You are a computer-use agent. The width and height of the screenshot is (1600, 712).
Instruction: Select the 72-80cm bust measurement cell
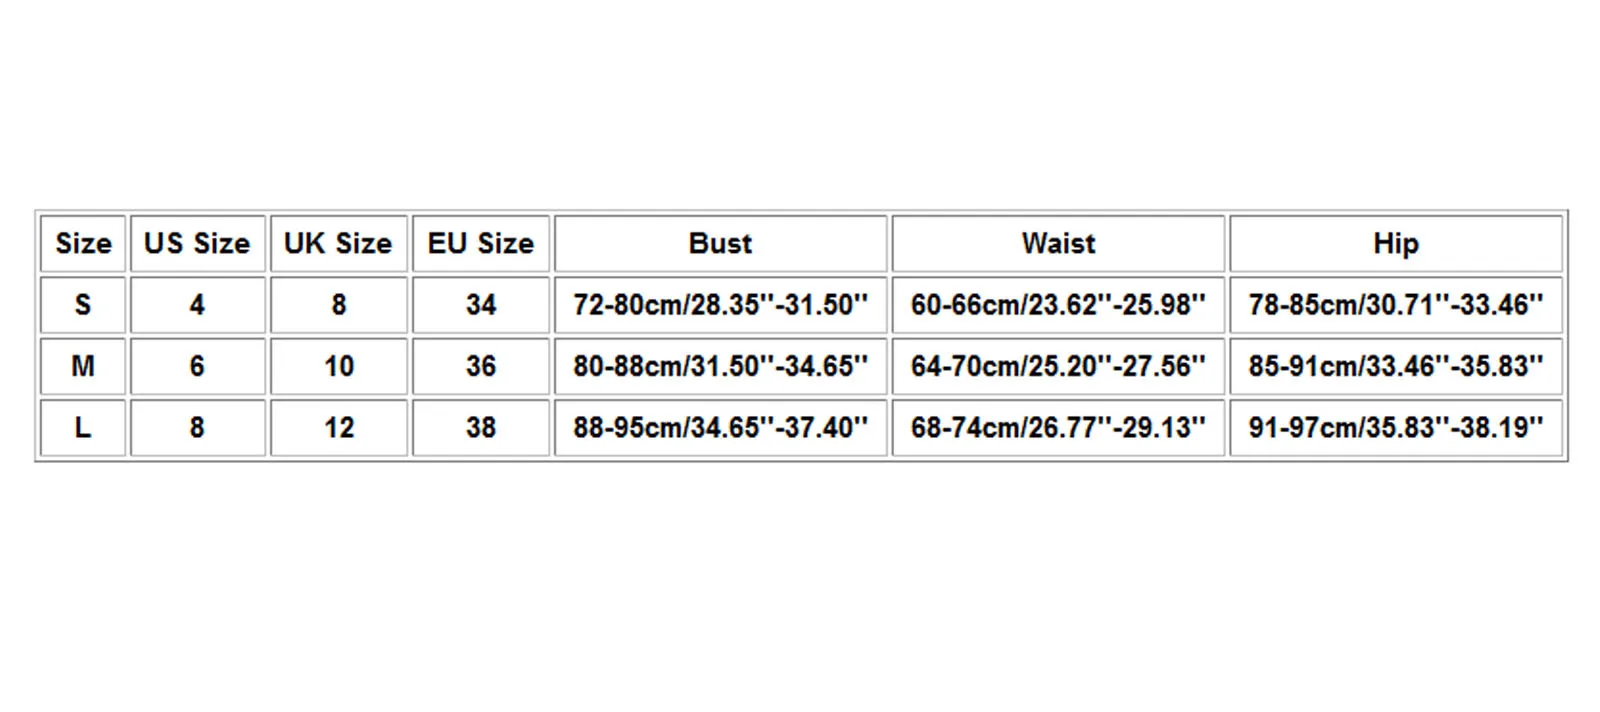[x=720, y=304]
